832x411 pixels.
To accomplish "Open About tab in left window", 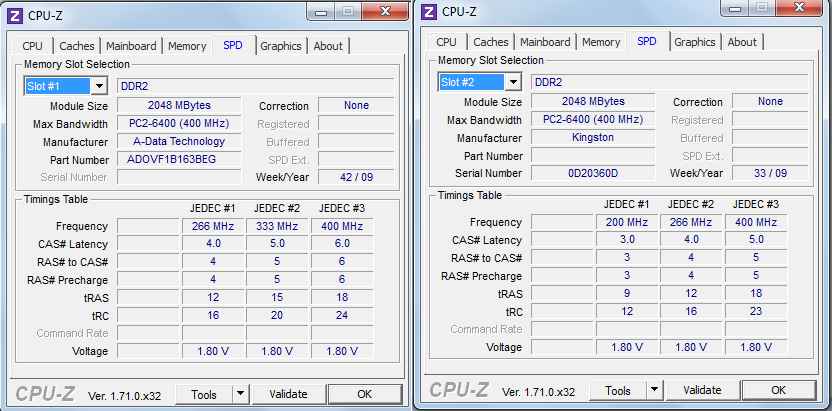I will click(x=328, y=46).
